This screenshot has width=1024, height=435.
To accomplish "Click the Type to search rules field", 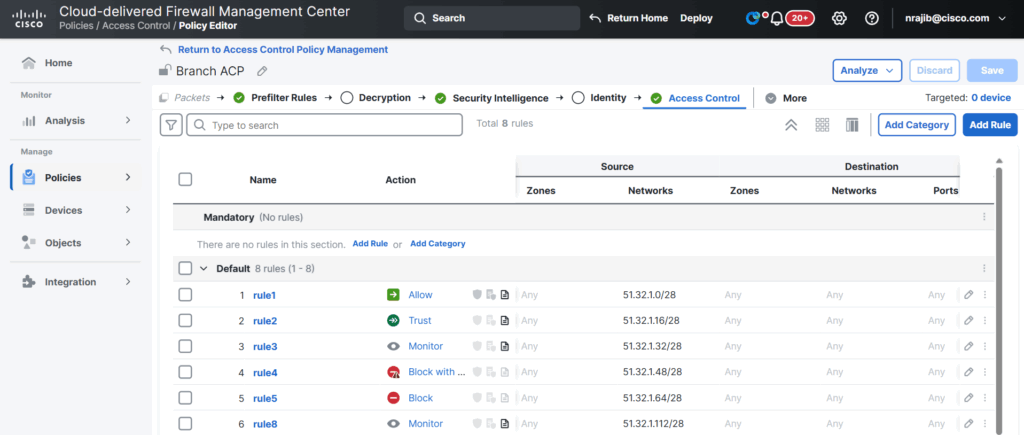I will tap(325, 125).
